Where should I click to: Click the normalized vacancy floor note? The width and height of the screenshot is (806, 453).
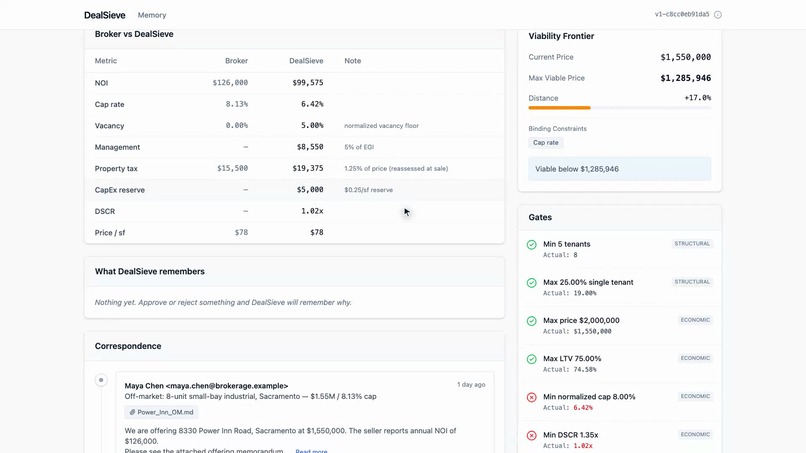[x=381, y=125]
